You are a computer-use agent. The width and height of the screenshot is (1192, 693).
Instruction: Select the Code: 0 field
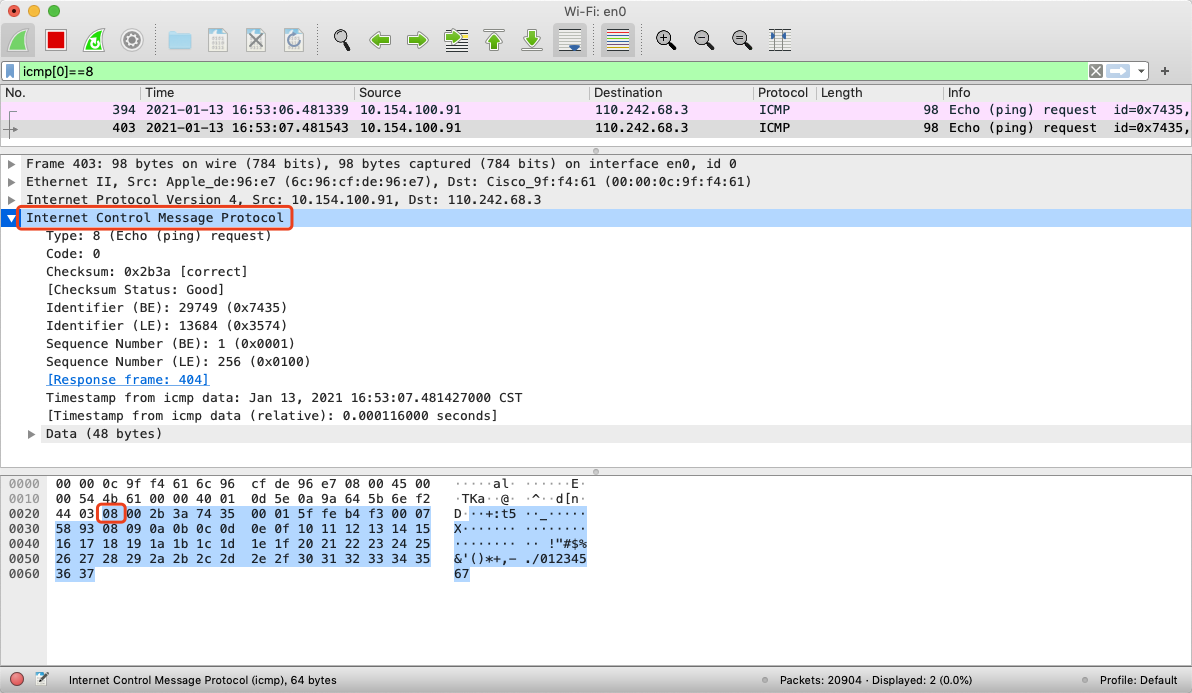(x=73, y=254)
